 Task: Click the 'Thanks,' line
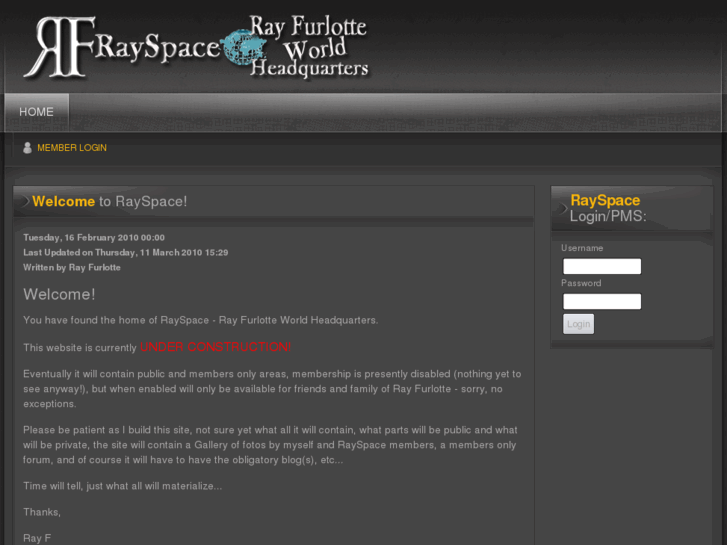coord(42,512)
